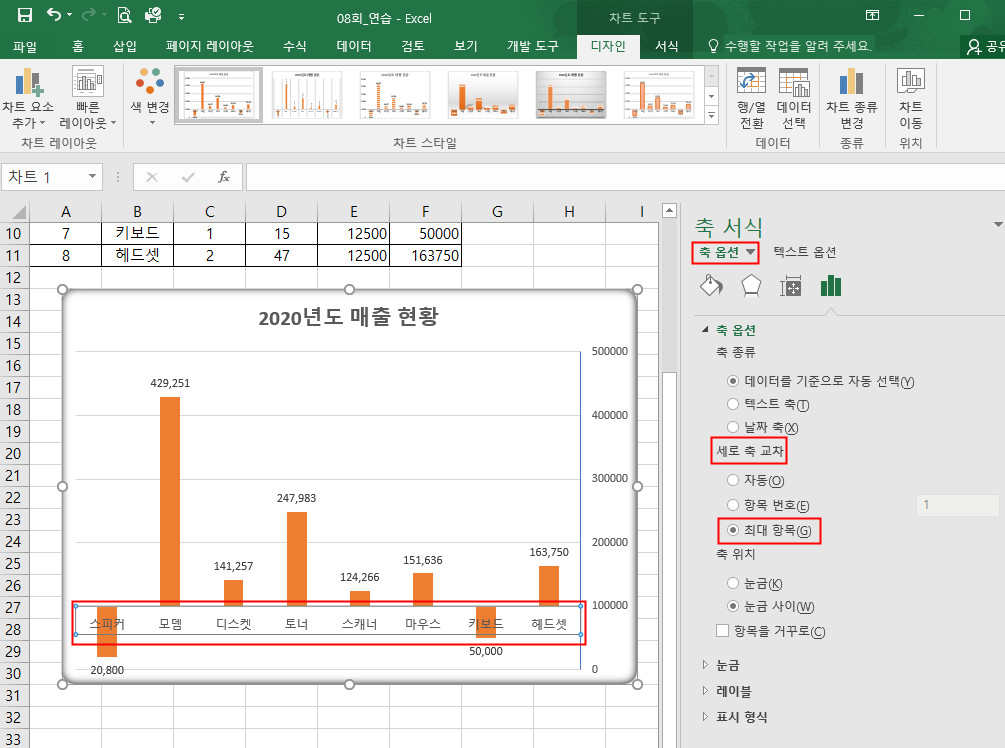This screenshot has height=748, width=1005.
Task: Customize Quick Access Toolbar dropdown
Action: pyautogui.click(x=181, y=17)
